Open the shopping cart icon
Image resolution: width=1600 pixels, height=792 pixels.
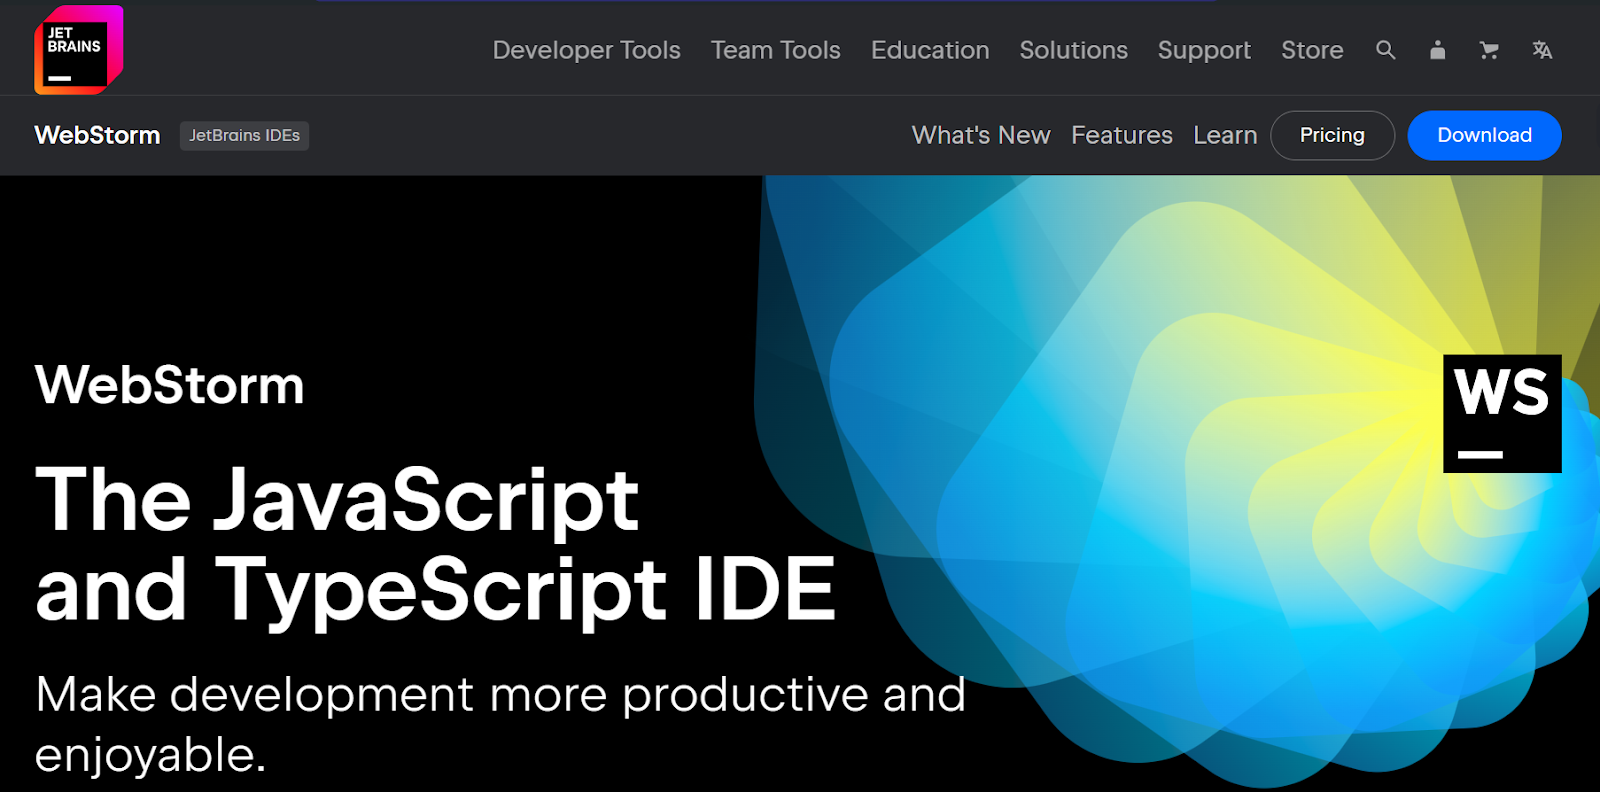[1489, 50]
